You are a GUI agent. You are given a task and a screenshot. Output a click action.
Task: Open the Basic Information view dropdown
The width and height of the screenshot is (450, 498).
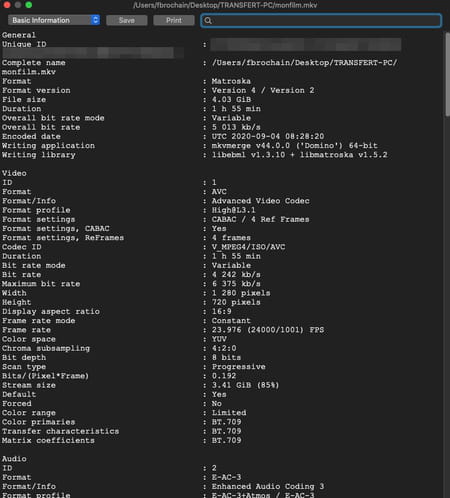[54, 20]
